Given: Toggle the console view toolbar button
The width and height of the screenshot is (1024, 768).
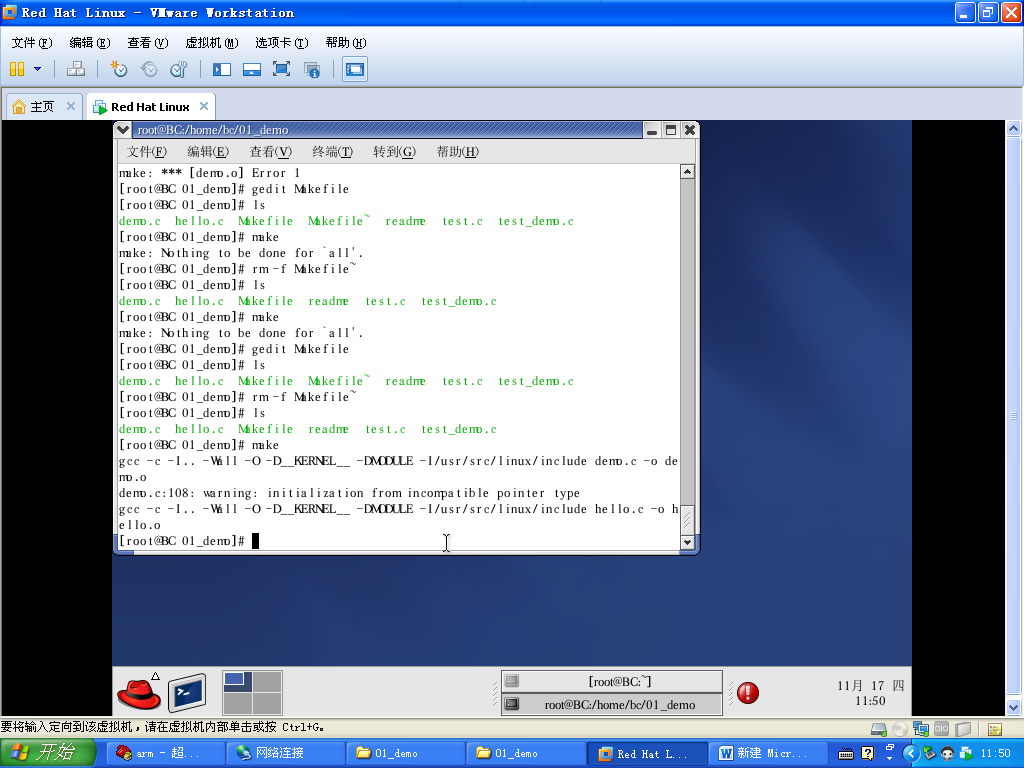Looking at the screenshot, I should pyautogui.click(x=355, y=69).
